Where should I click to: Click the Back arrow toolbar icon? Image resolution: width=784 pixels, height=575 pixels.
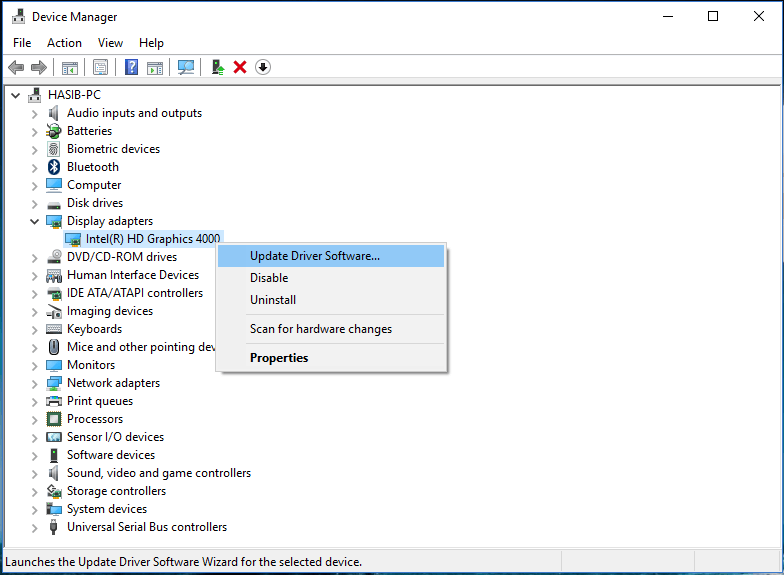pyautogui.click(x=16, y=67)
